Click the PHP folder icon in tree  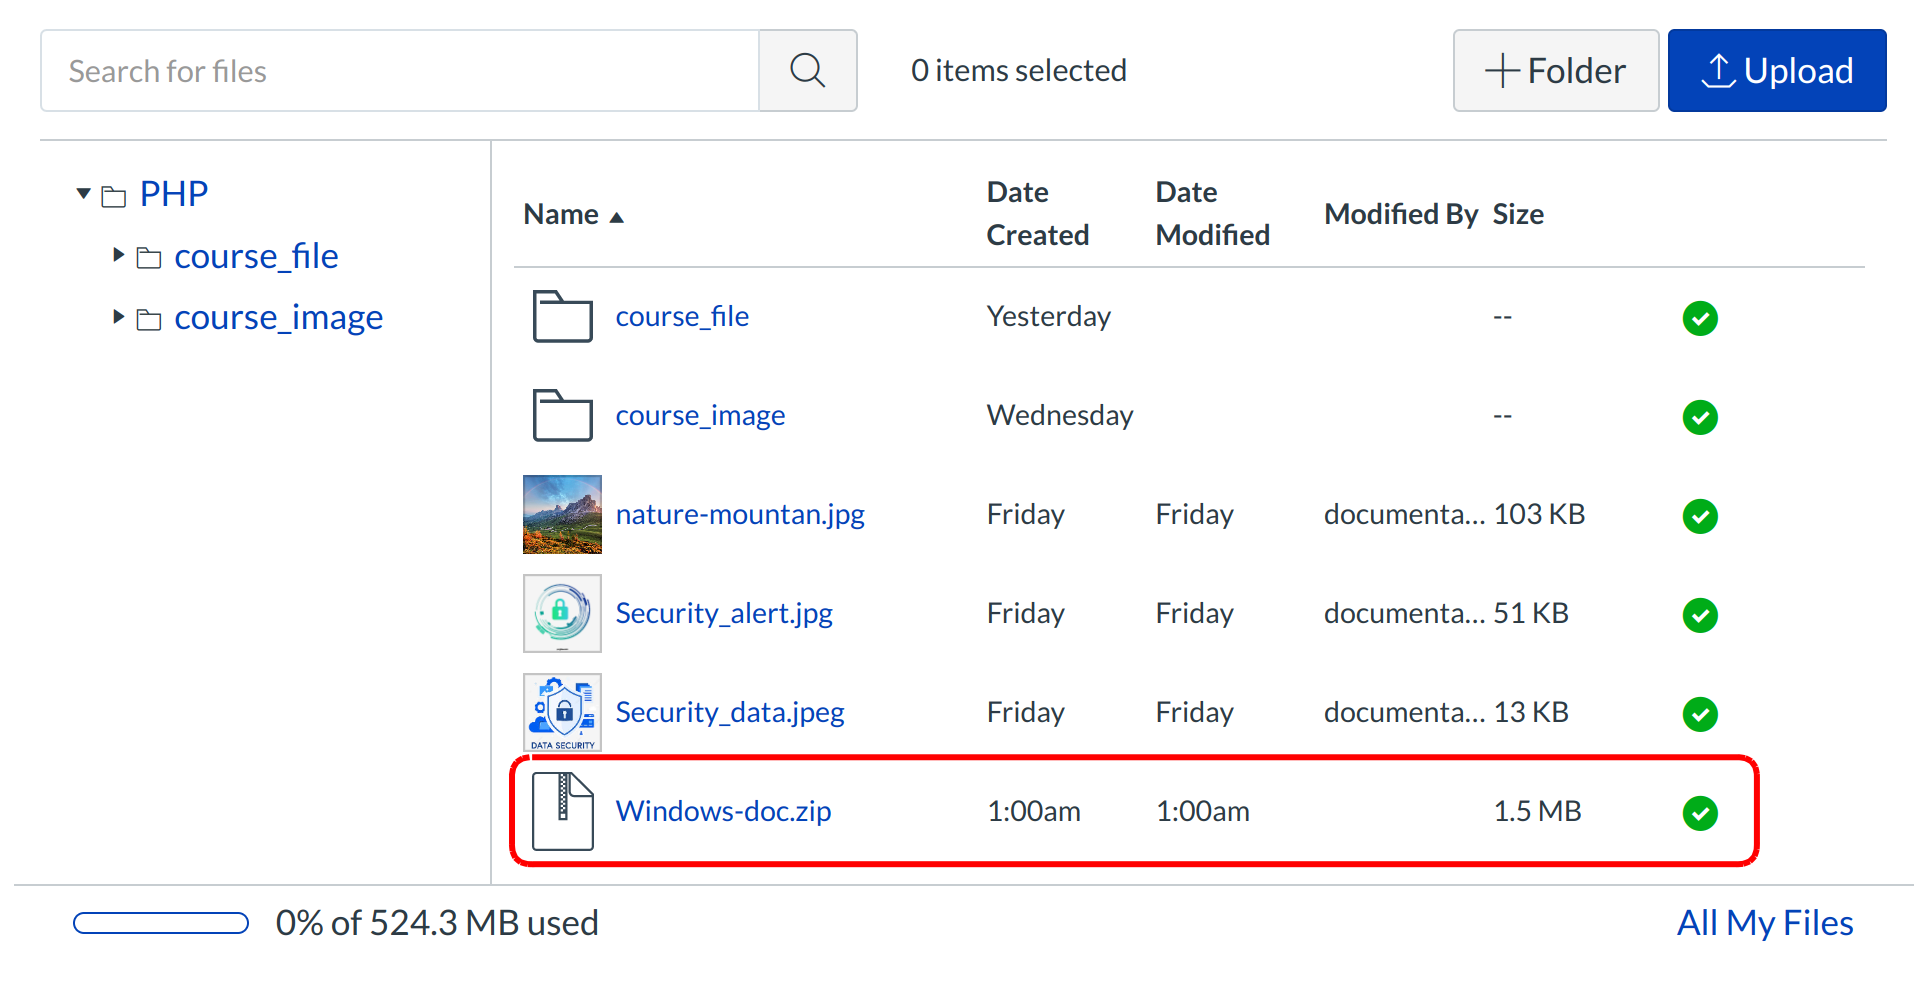pyautogui.click(x=114, y=196)
